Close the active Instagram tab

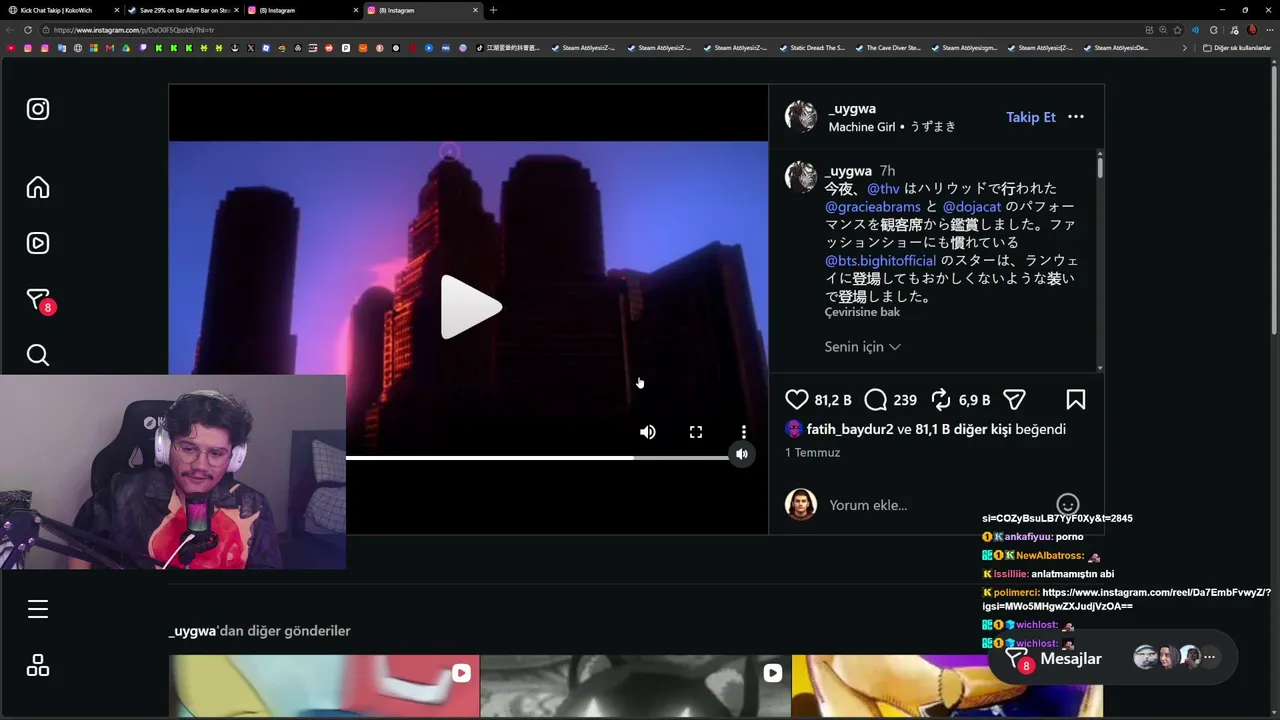click(475, 10)
